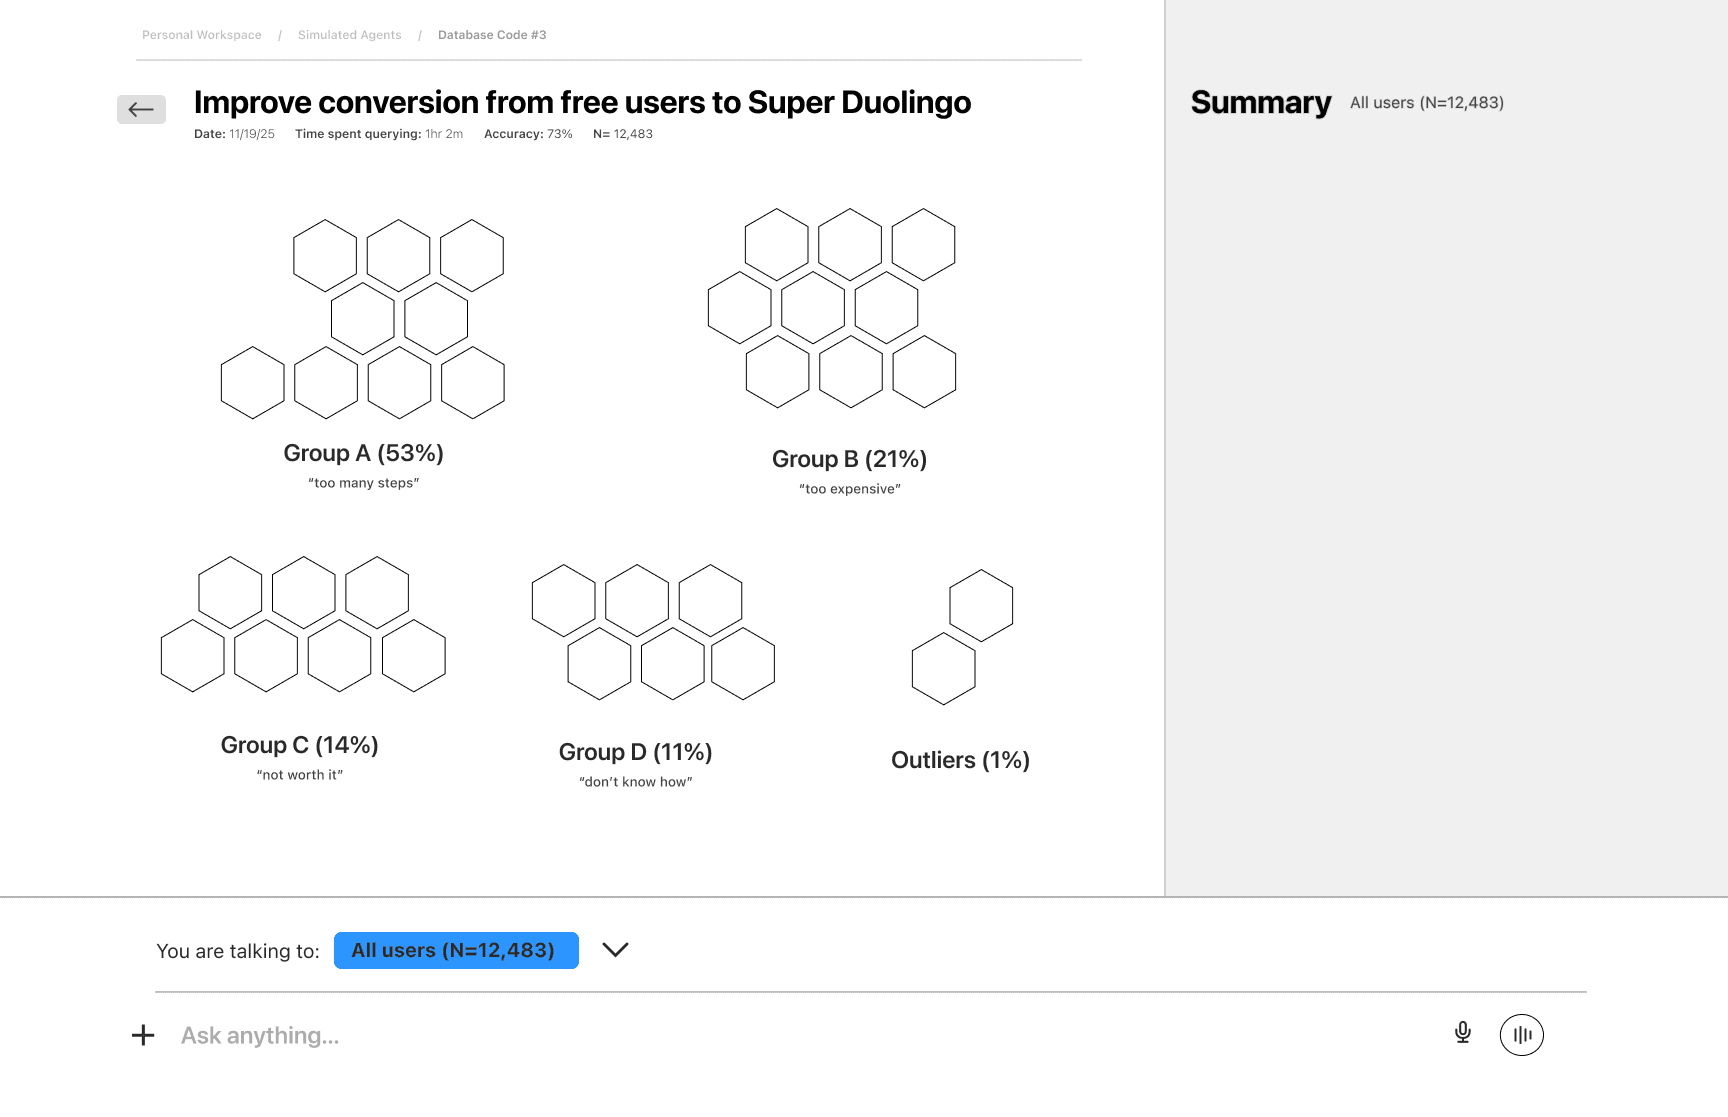Click the "too expensive" quote
1728x1117 pixels.
(x=850, y=489)
